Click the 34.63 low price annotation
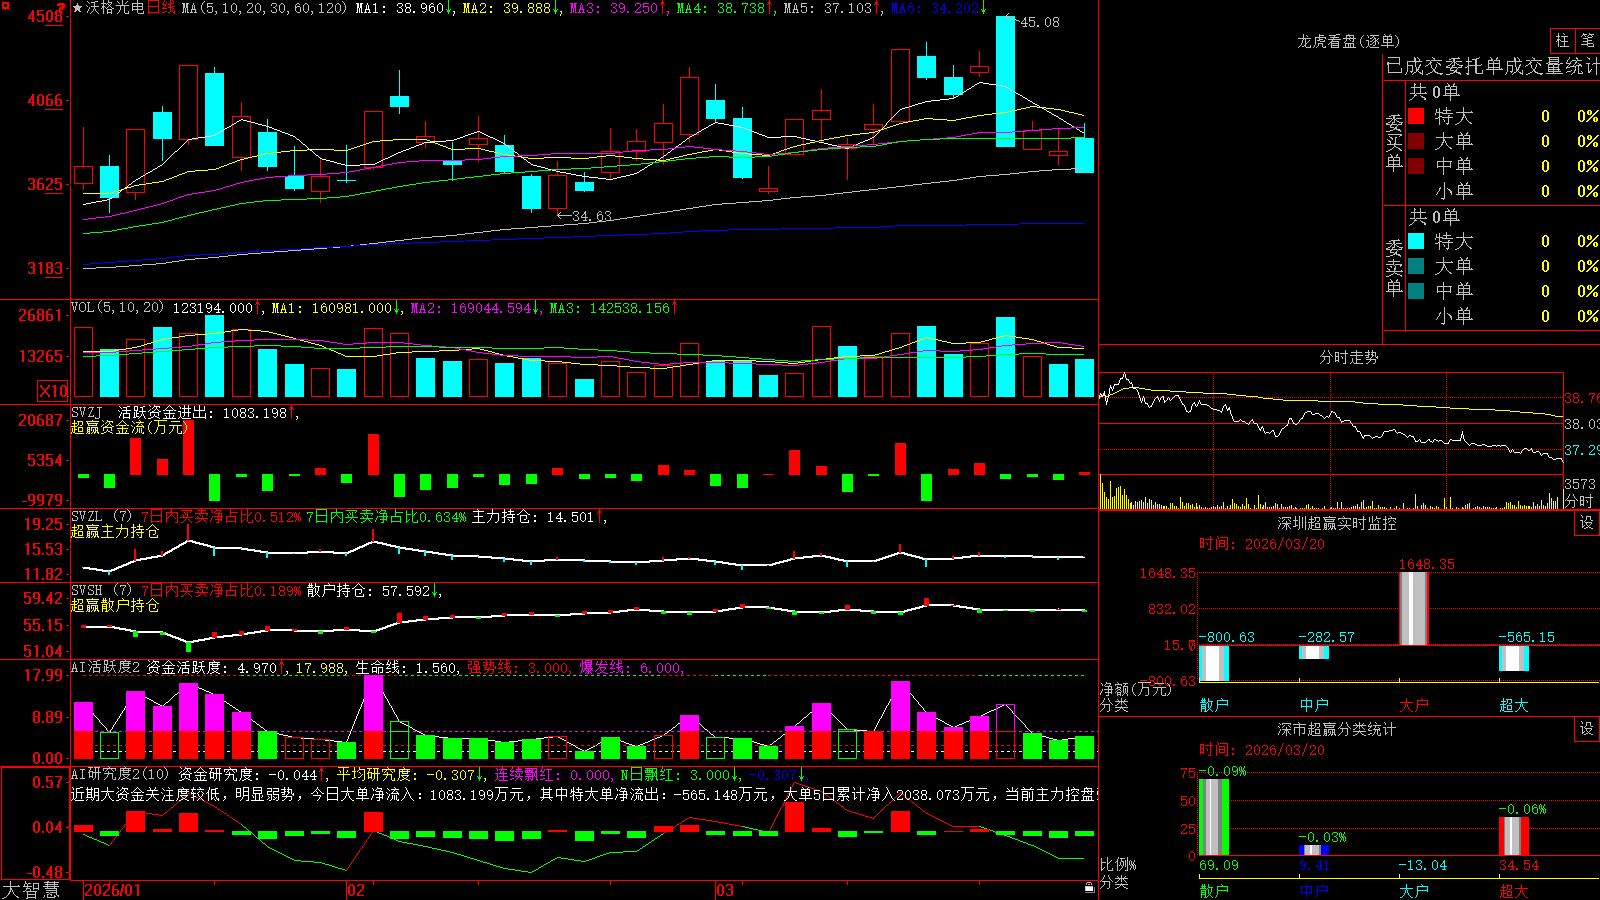The width and height of the screenshot is (1600, 900). point(591,216)
